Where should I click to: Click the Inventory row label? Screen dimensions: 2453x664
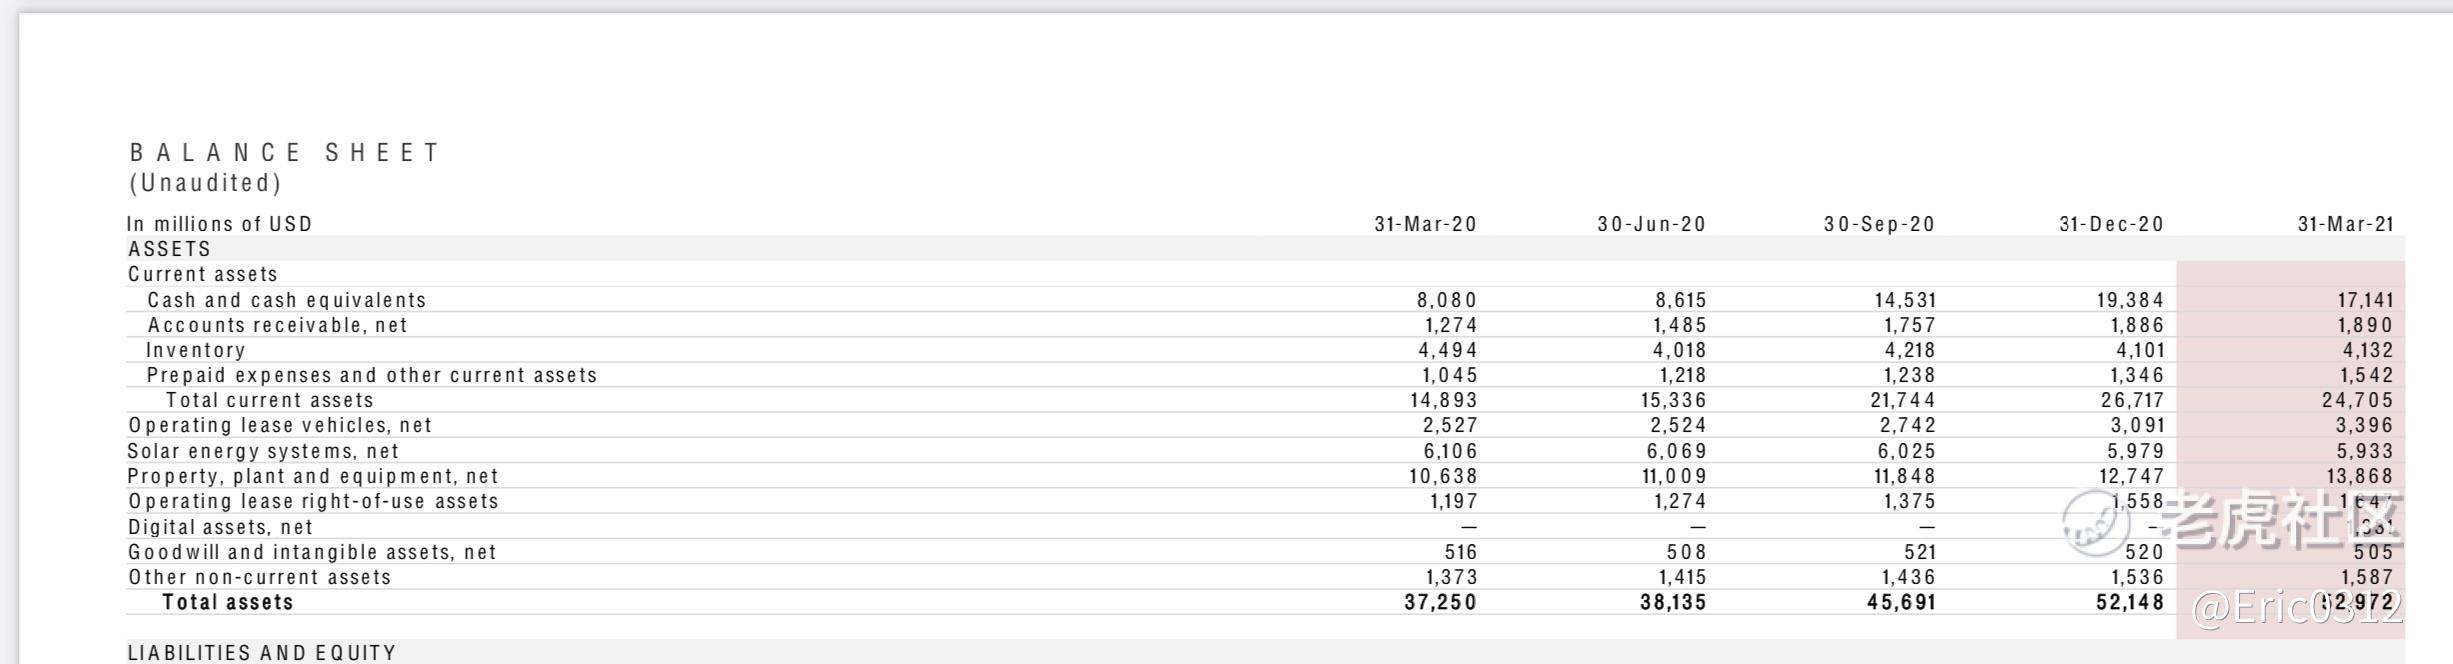pyautogui.click(x=196, y=350)
